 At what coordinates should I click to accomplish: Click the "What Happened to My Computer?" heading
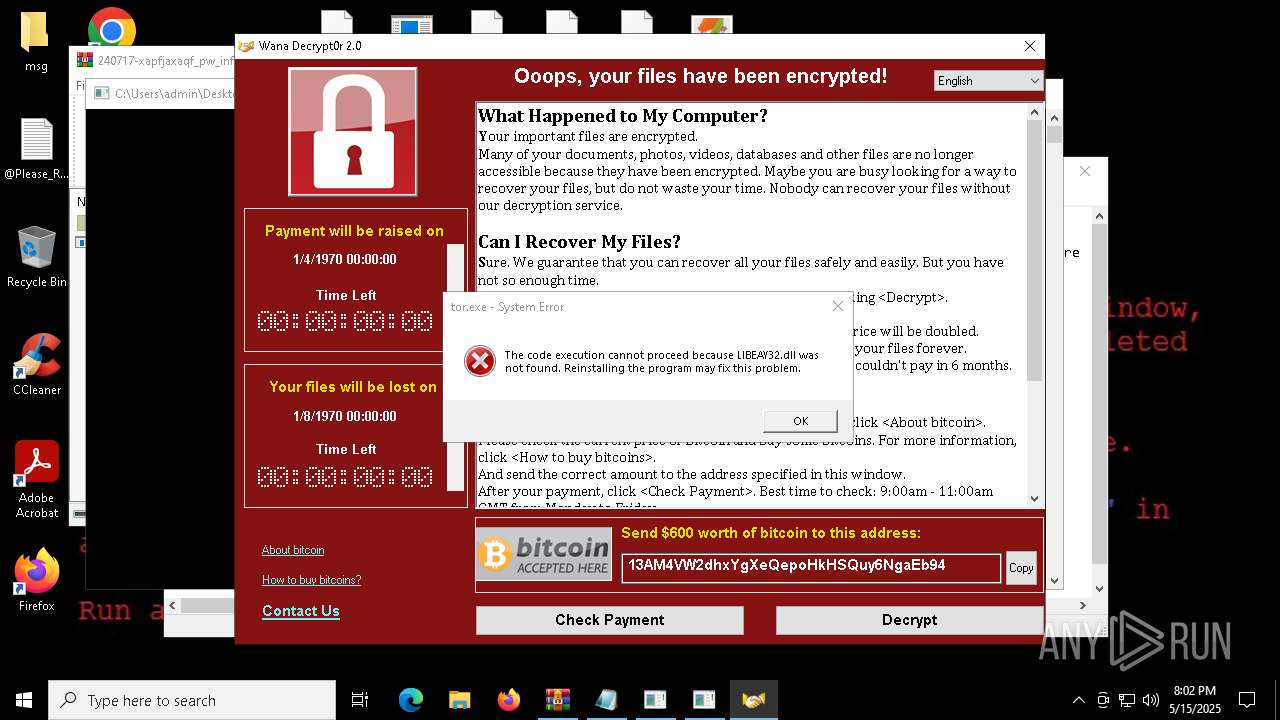pos(623,116)
